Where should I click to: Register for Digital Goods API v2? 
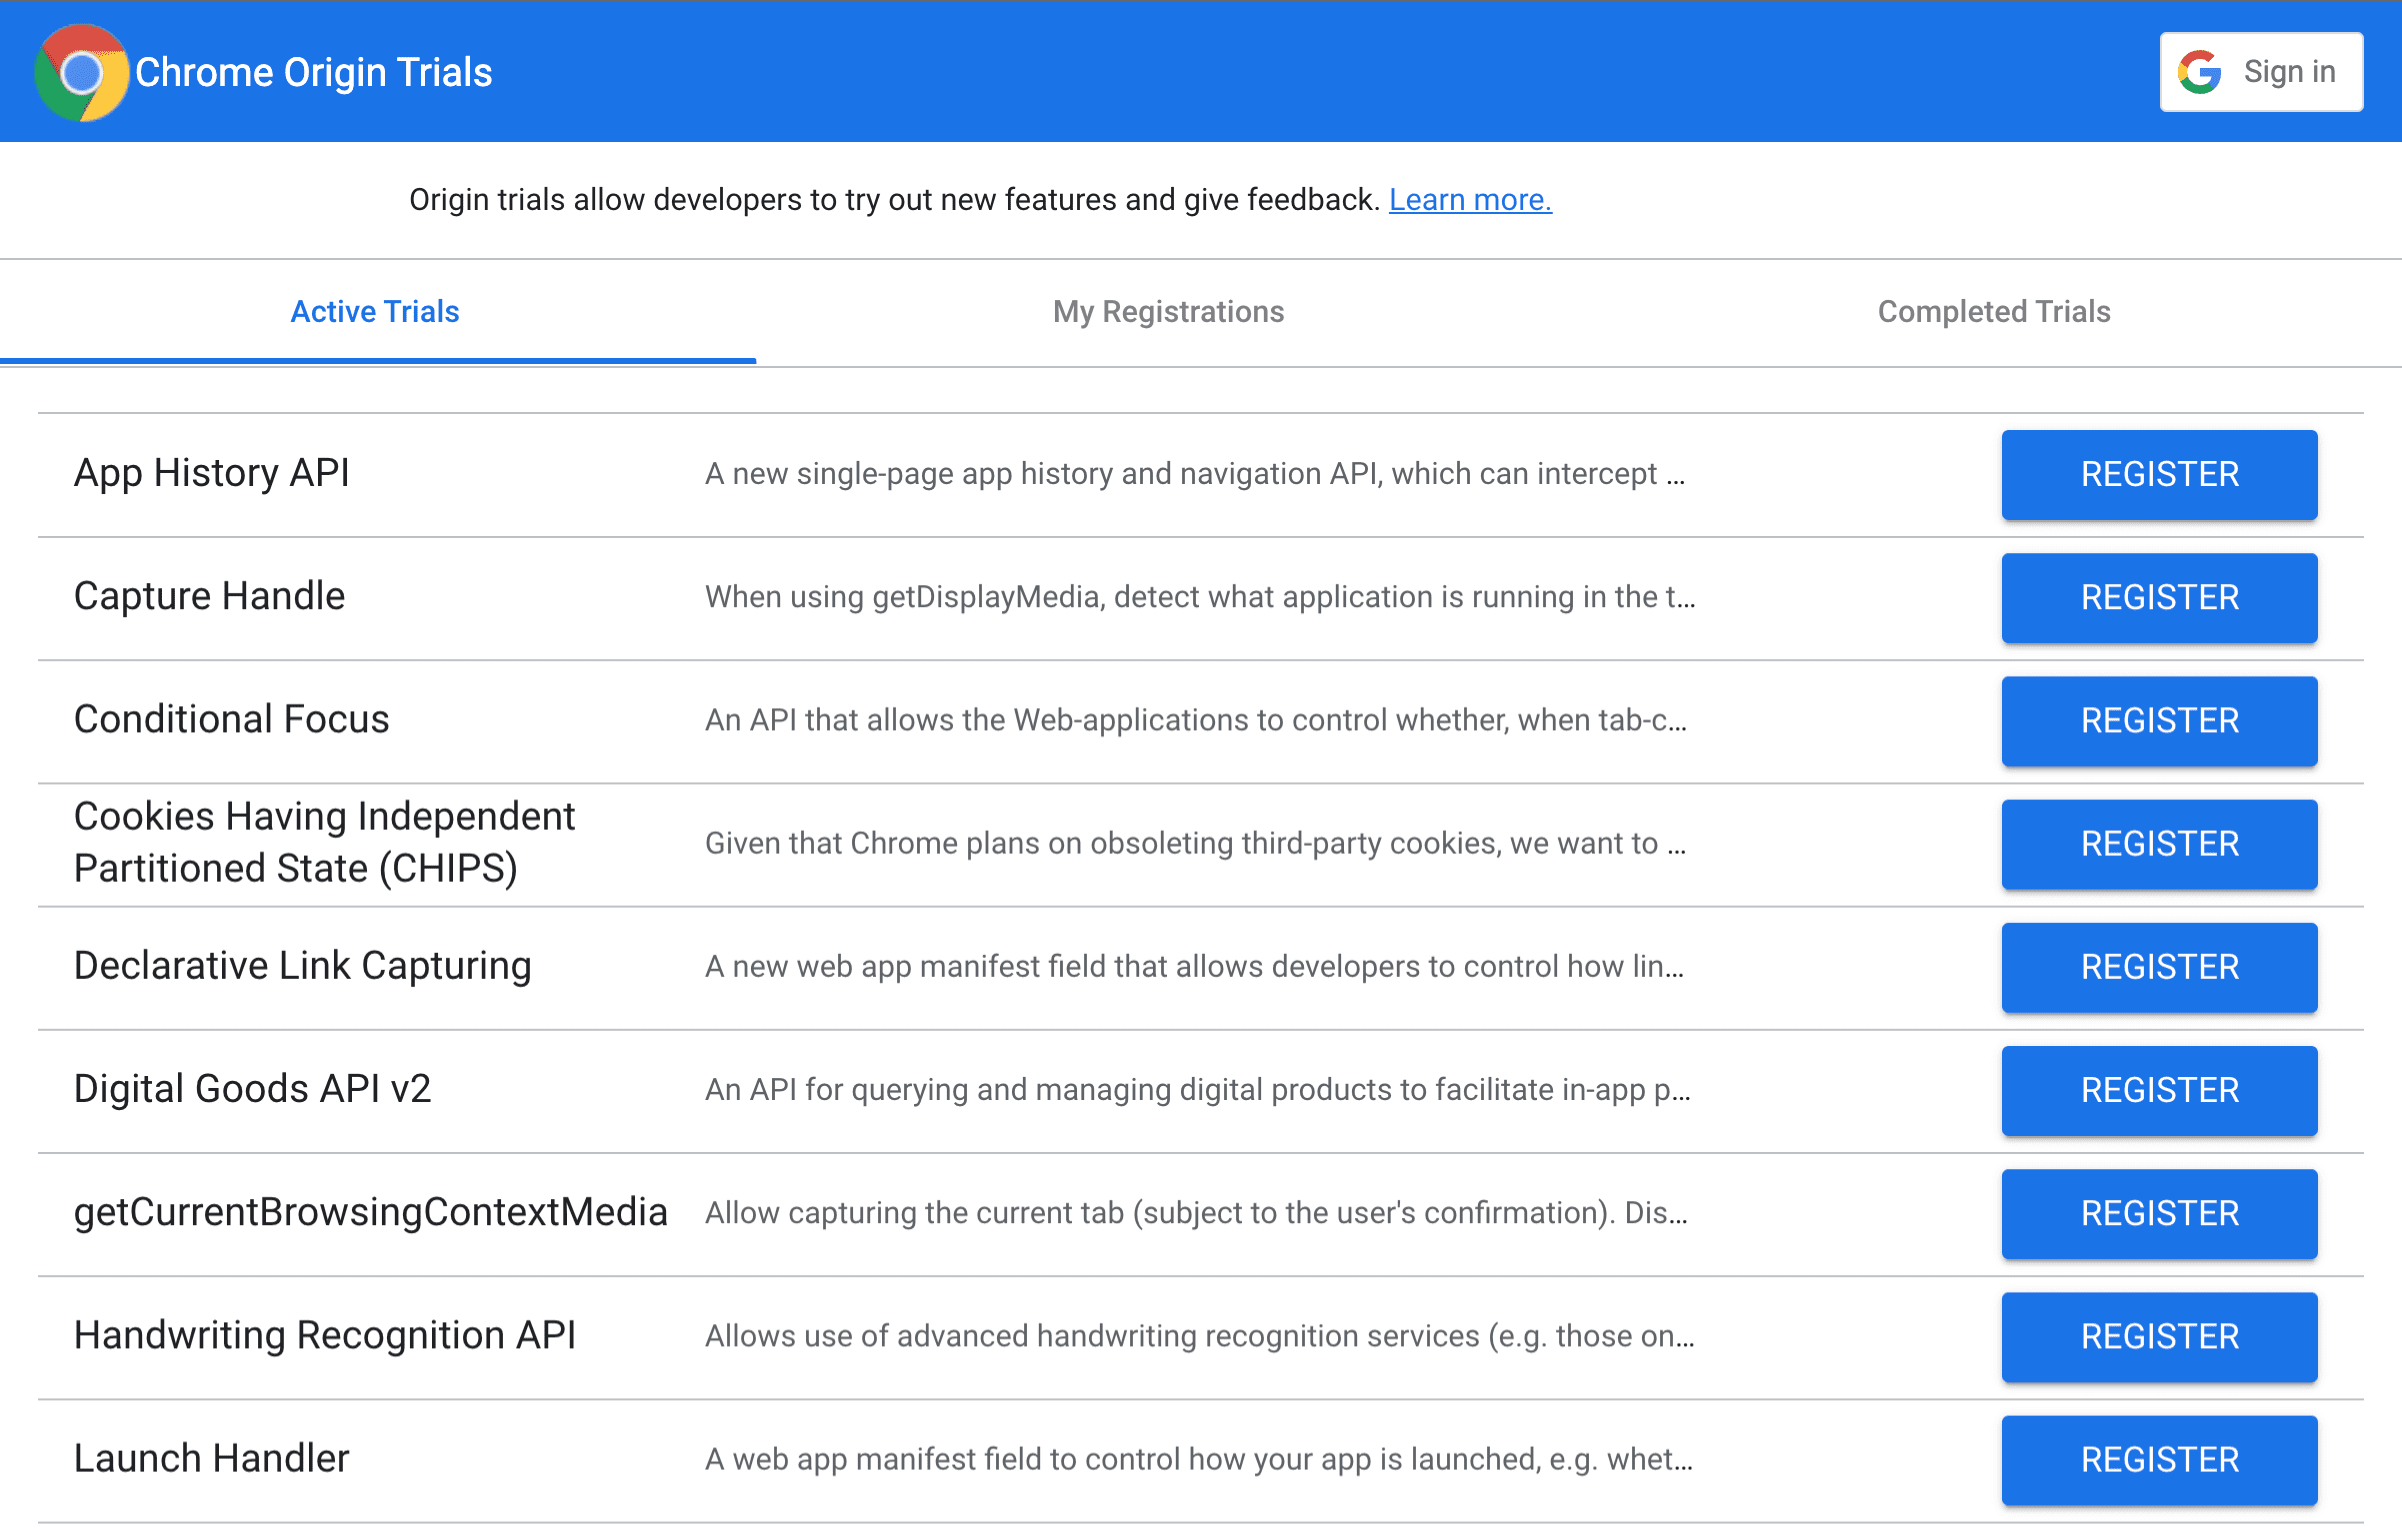pyautogui.click(x=2159, y=1089)
